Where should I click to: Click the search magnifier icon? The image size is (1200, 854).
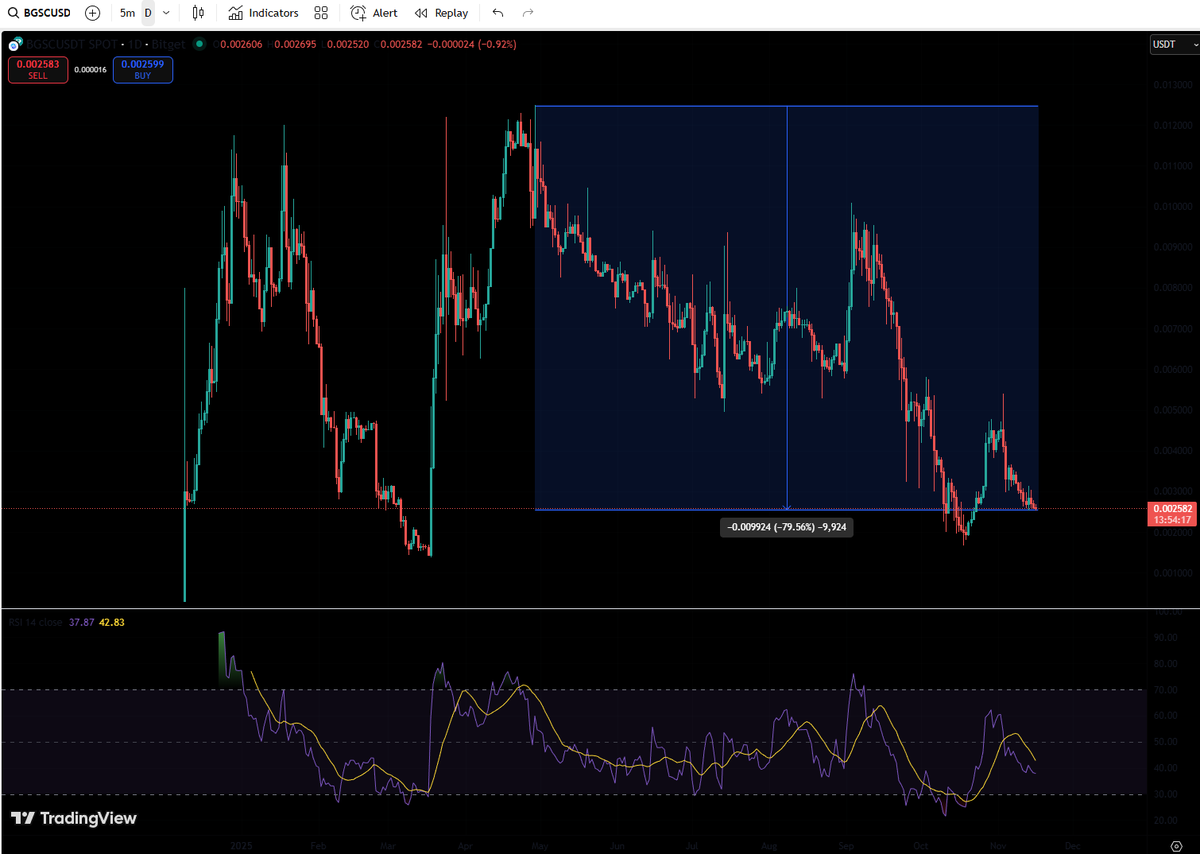13,13
